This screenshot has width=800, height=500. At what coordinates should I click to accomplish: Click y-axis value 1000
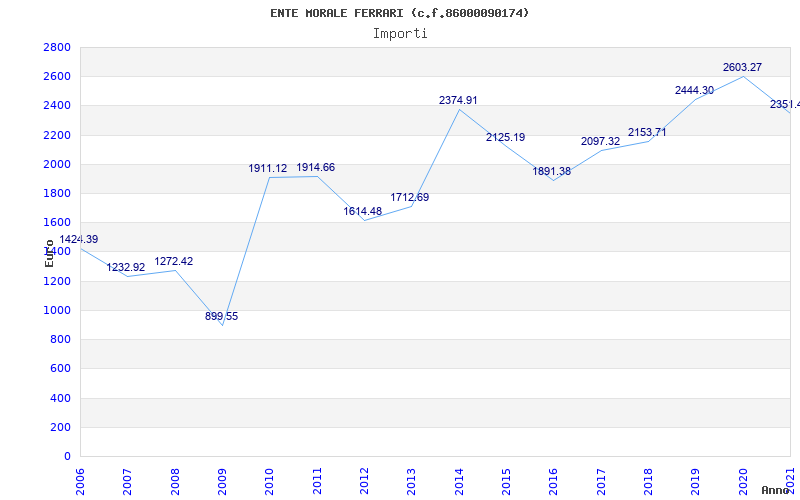(57, 310)
